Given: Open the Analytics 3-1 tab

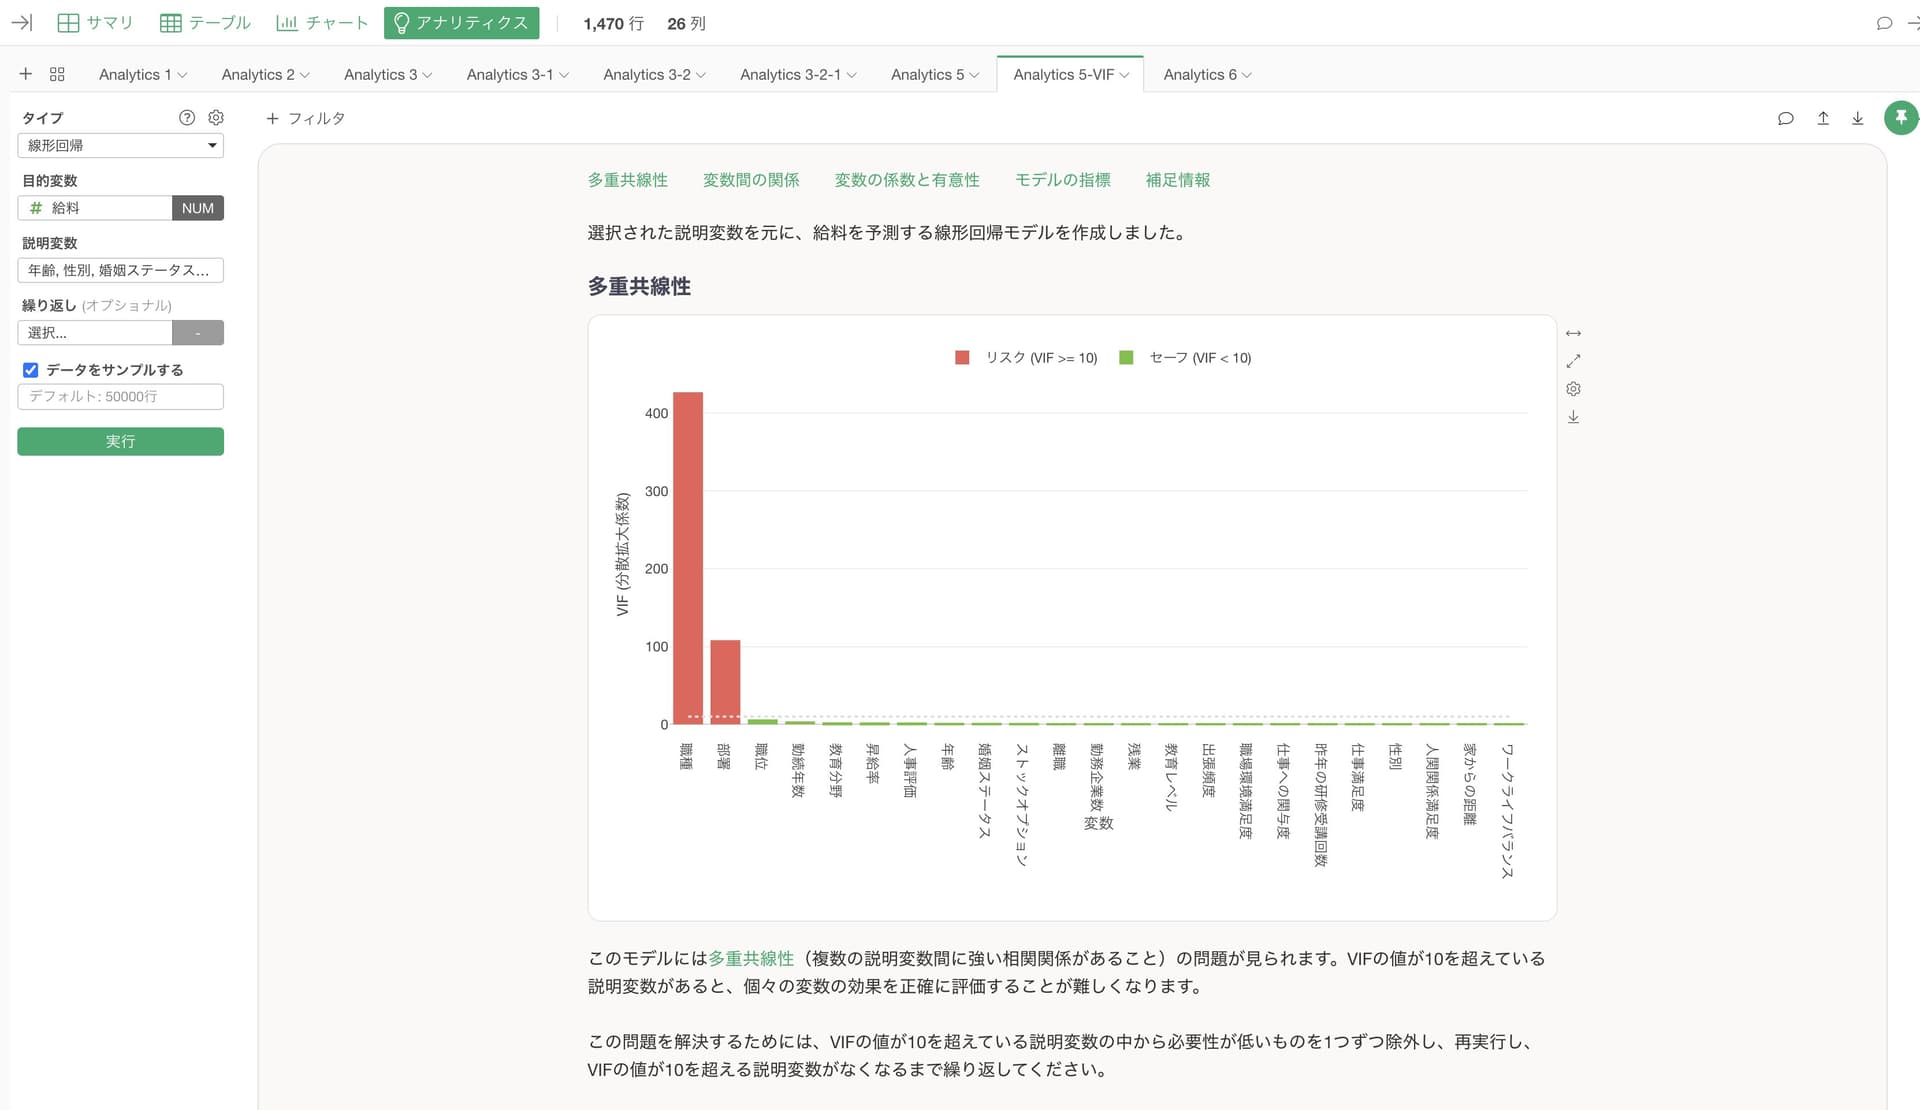Looking at the screenshot, I should point(509,74).
